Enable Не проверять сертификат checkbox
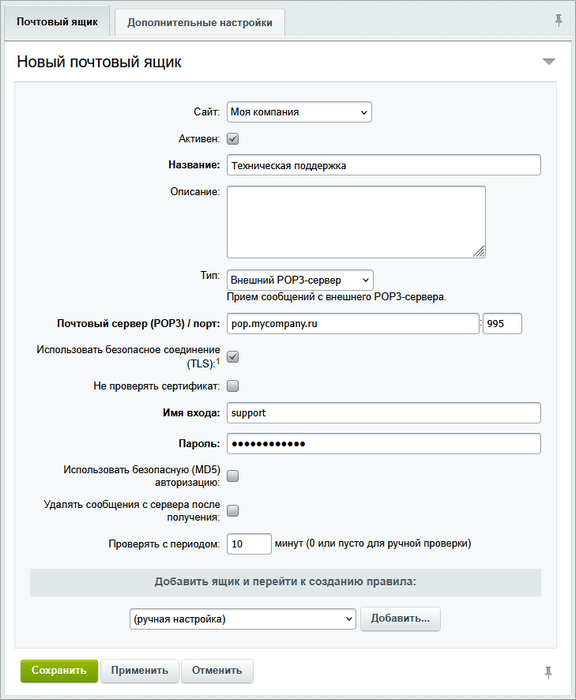Image resolution: width=576 pixels, height=700 pixels. click(x=233, y=386)
